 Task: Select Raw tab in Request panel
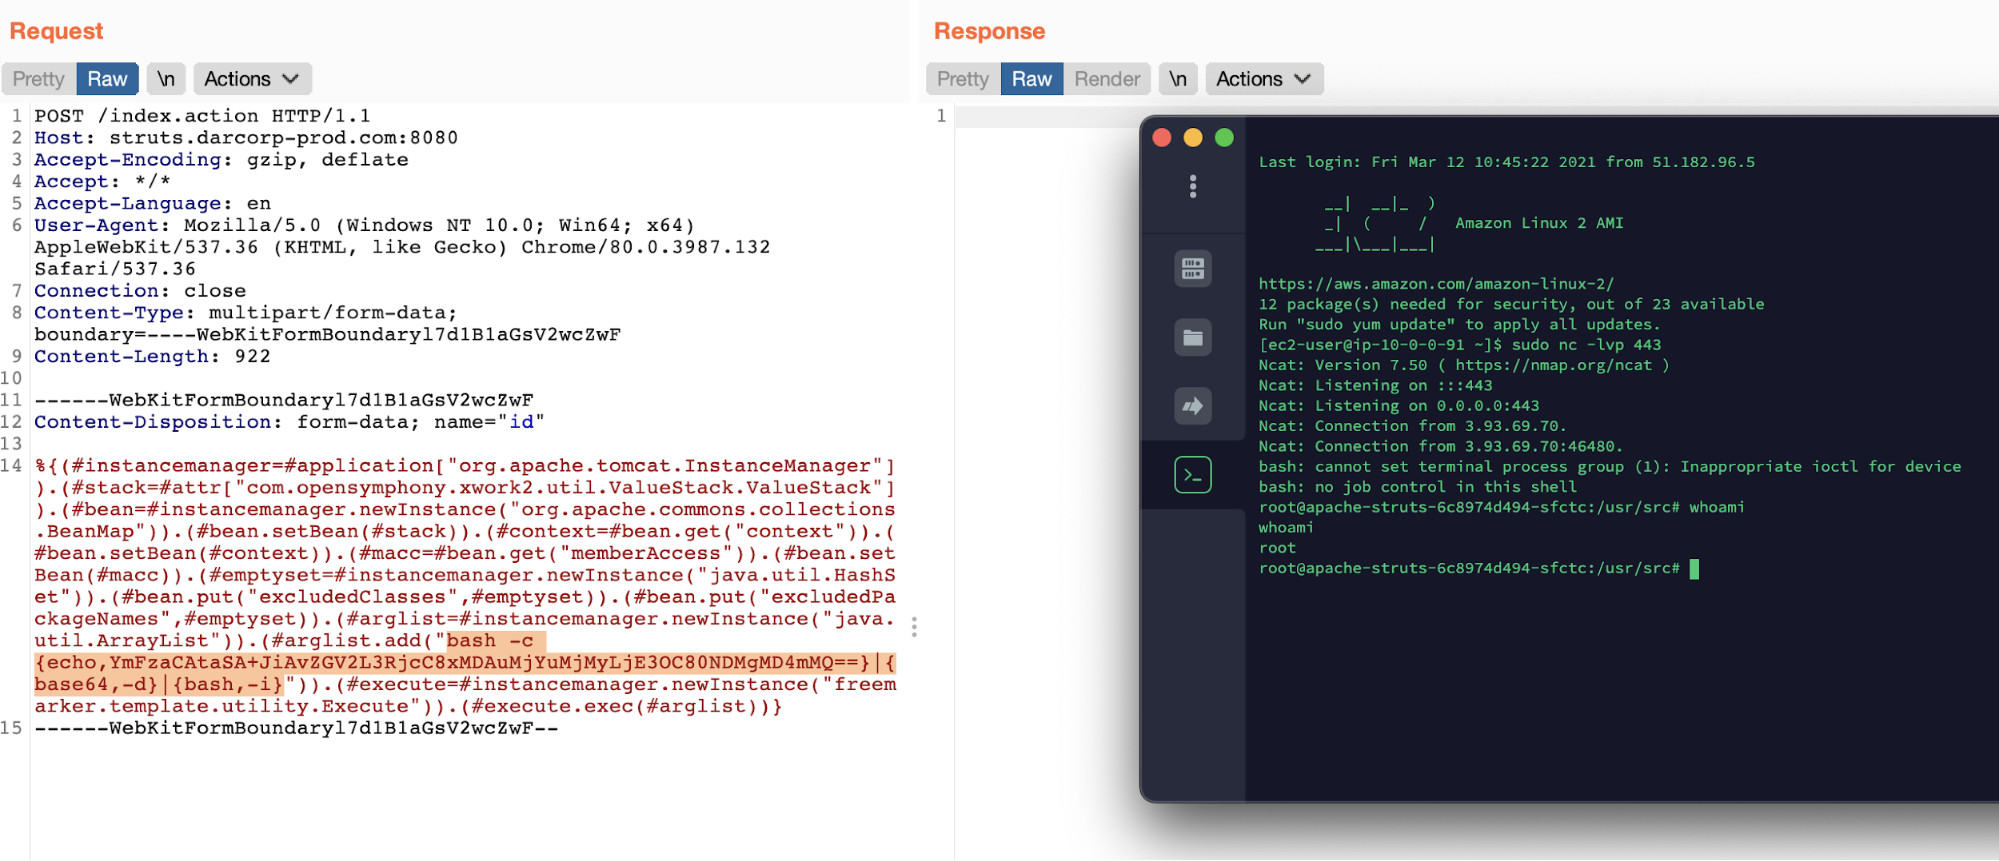[107, 79]
